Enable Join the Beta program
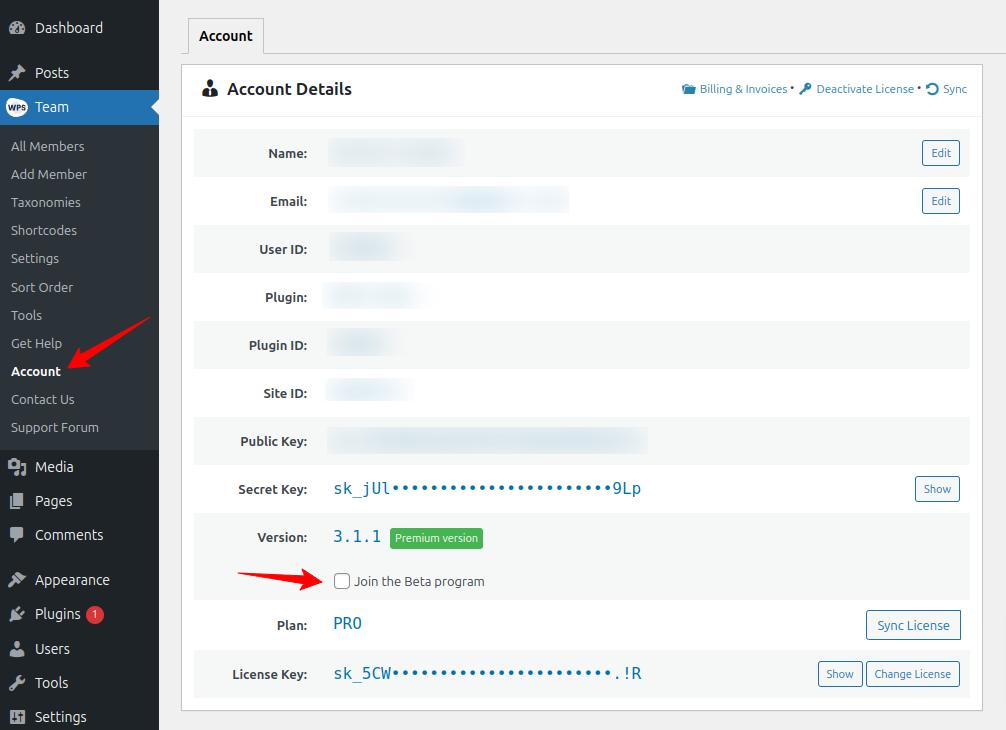Image resolution: width=1006 pixels, height=730 pixels. 342,581
